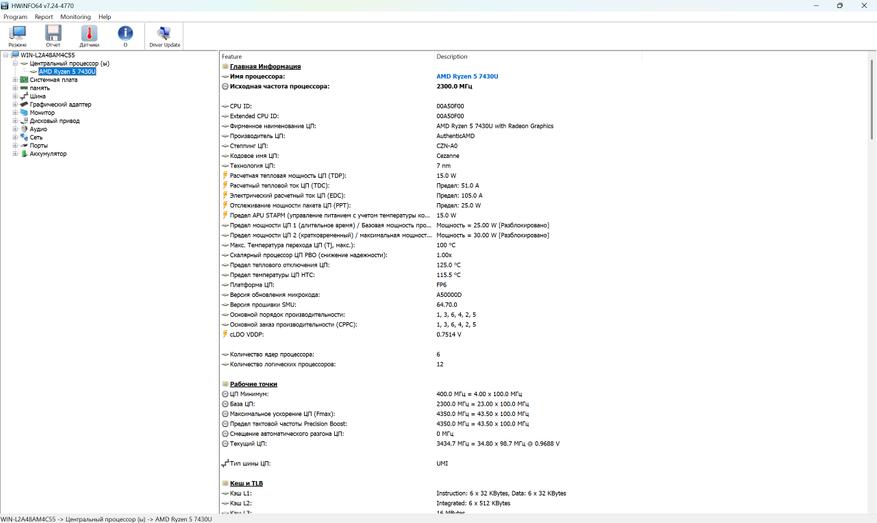Click the RAM stick icon beside память
The width and height of the screenshot is (877, 523).
24,88
